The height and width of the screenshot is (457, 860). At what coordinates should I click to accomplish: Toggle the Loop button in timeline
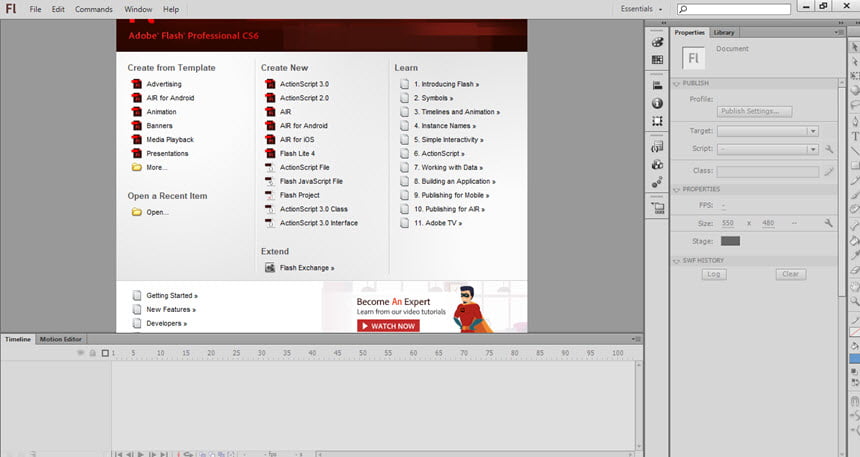pyautogui.click(x=188, y=454)
